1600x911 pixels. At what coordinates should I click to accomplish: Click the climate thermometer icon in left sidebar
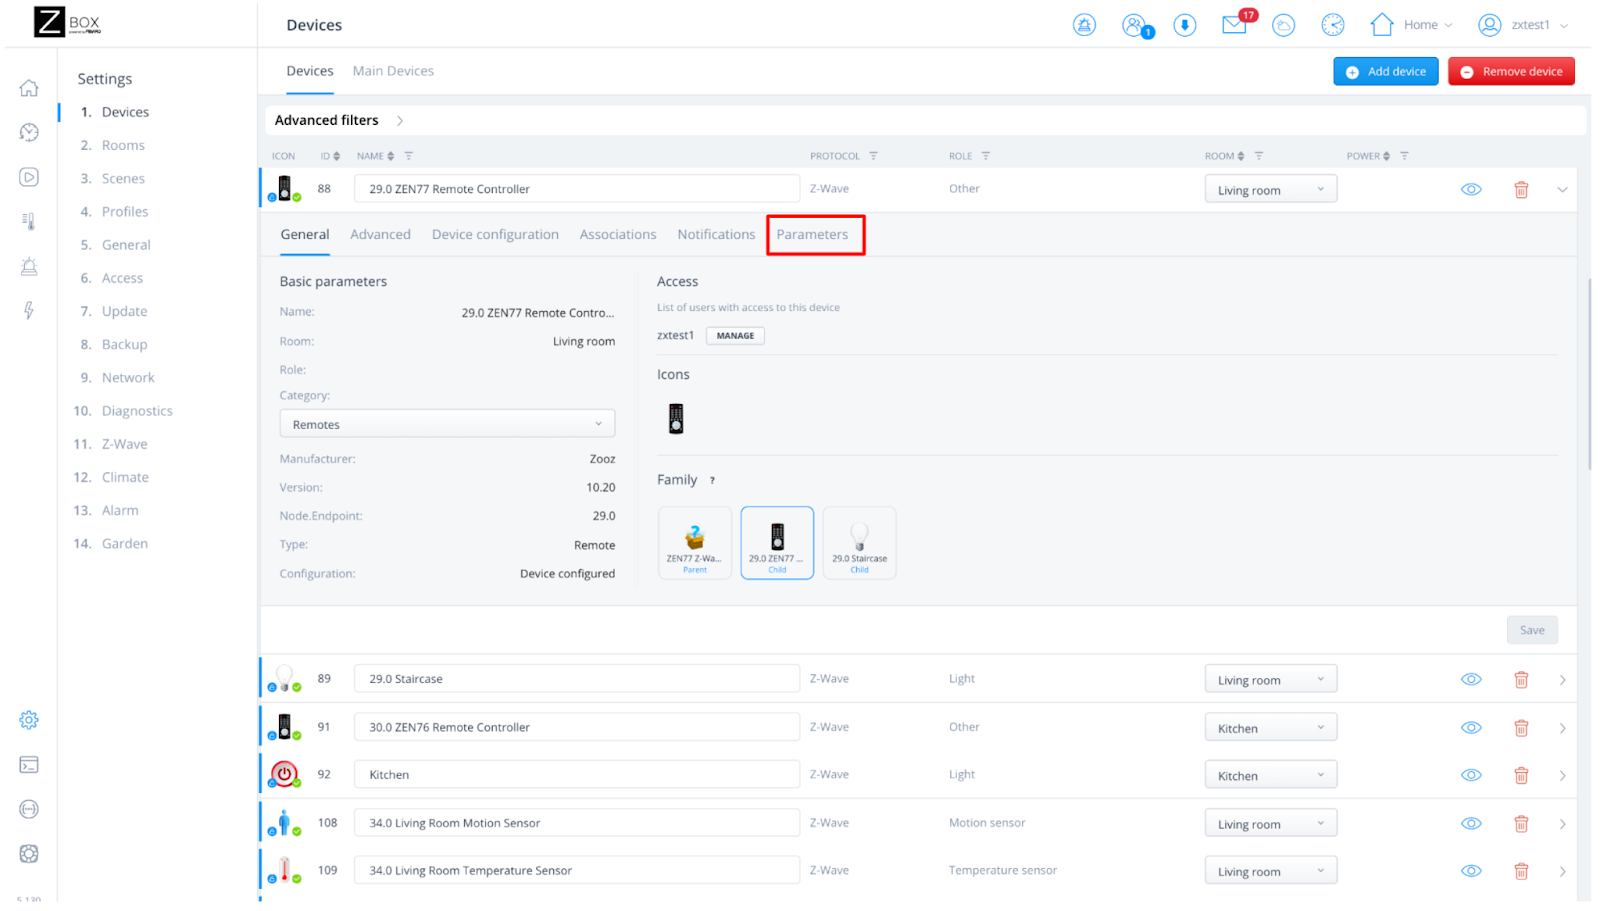29,221
